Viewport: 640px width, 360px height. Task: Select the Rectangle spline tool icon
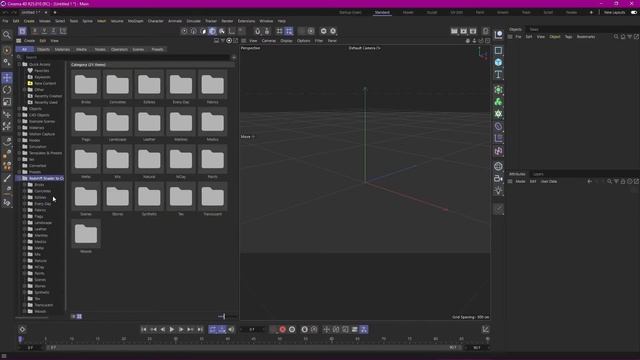[498, 51]
